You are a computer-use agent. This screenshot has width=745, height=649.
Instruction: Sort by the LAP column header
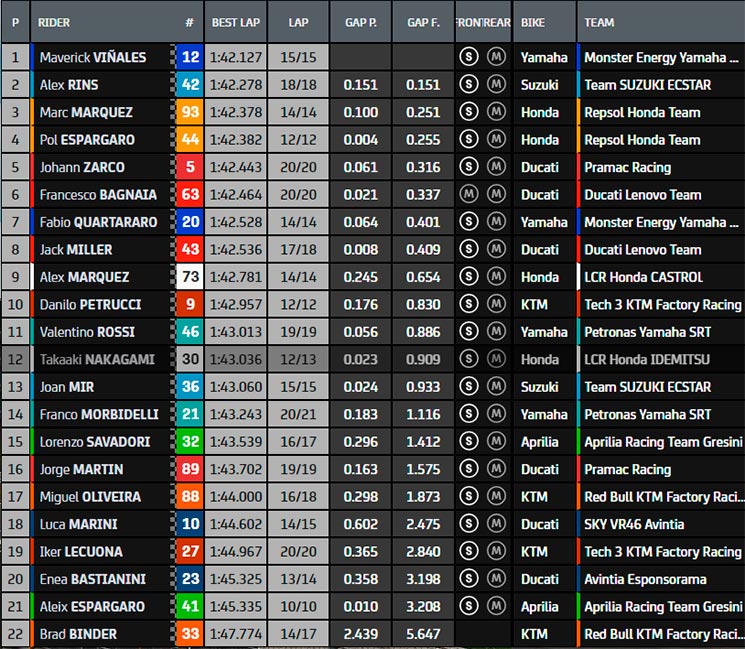298,22
